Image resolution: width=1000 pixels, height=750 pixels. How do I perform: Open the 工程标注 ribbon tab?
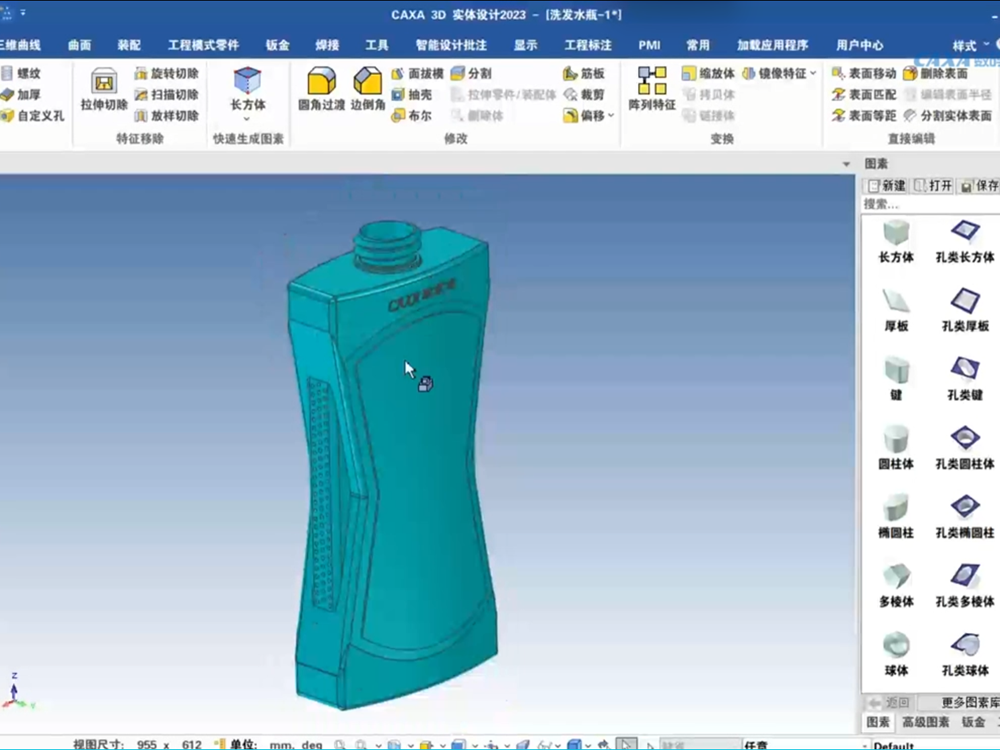click(x=588, y=45)
